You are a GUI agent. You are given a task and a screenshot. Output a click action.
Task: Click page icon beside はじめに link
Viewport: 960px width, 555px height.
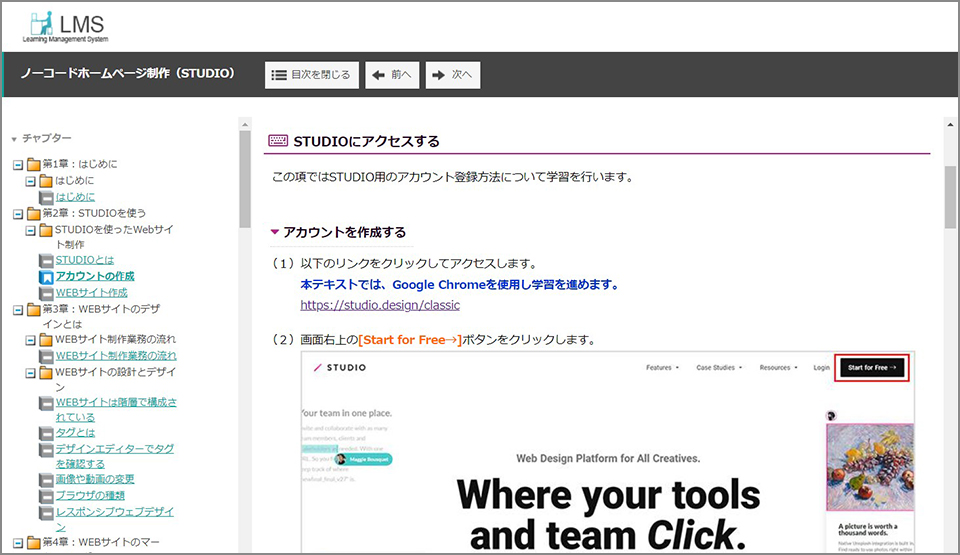47,197
